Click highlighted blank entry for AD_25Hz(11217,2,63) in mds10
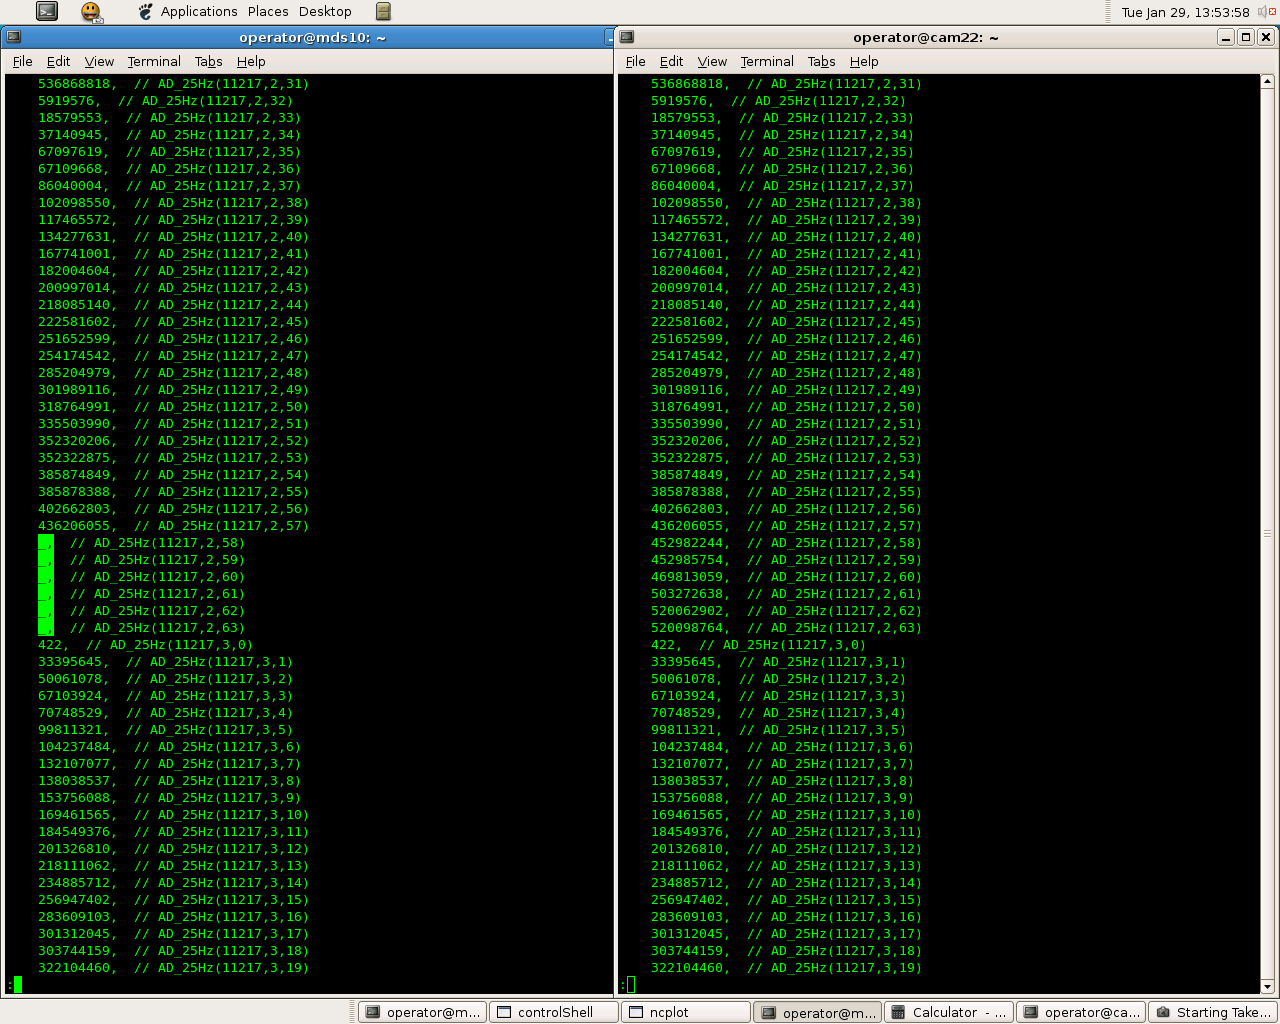This screenshot has width=1280, height=1024. pos(46,628)
